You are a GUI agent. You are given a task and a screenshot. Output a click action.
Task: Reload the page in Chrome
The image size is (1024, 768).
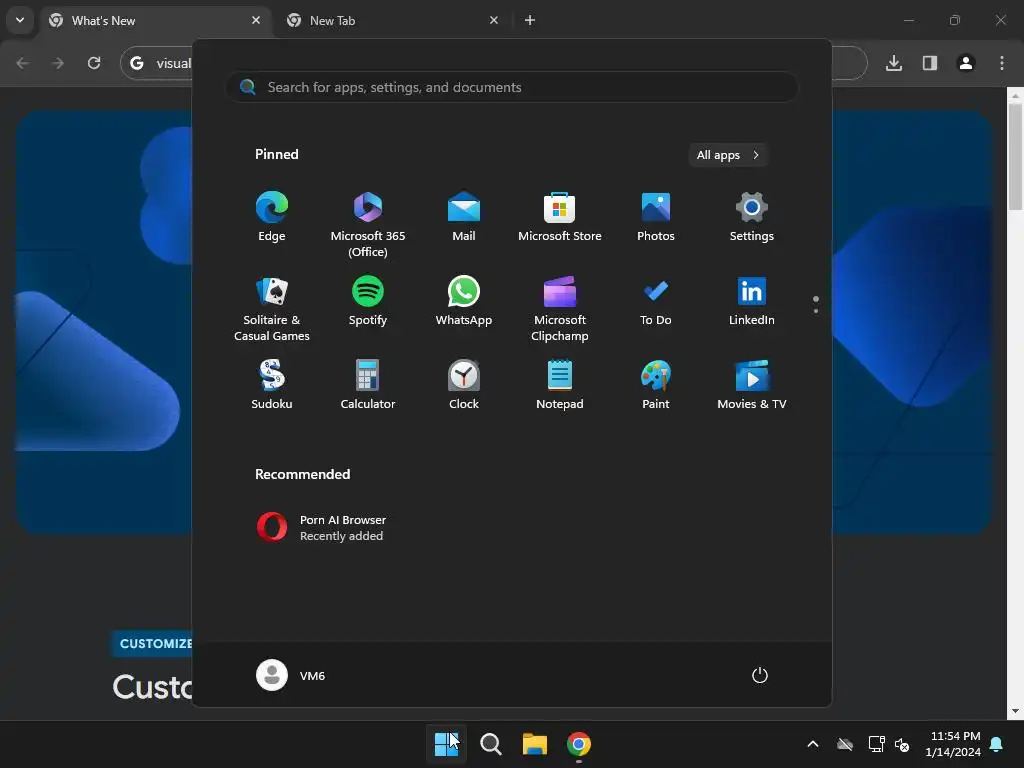tap(94, 63)
